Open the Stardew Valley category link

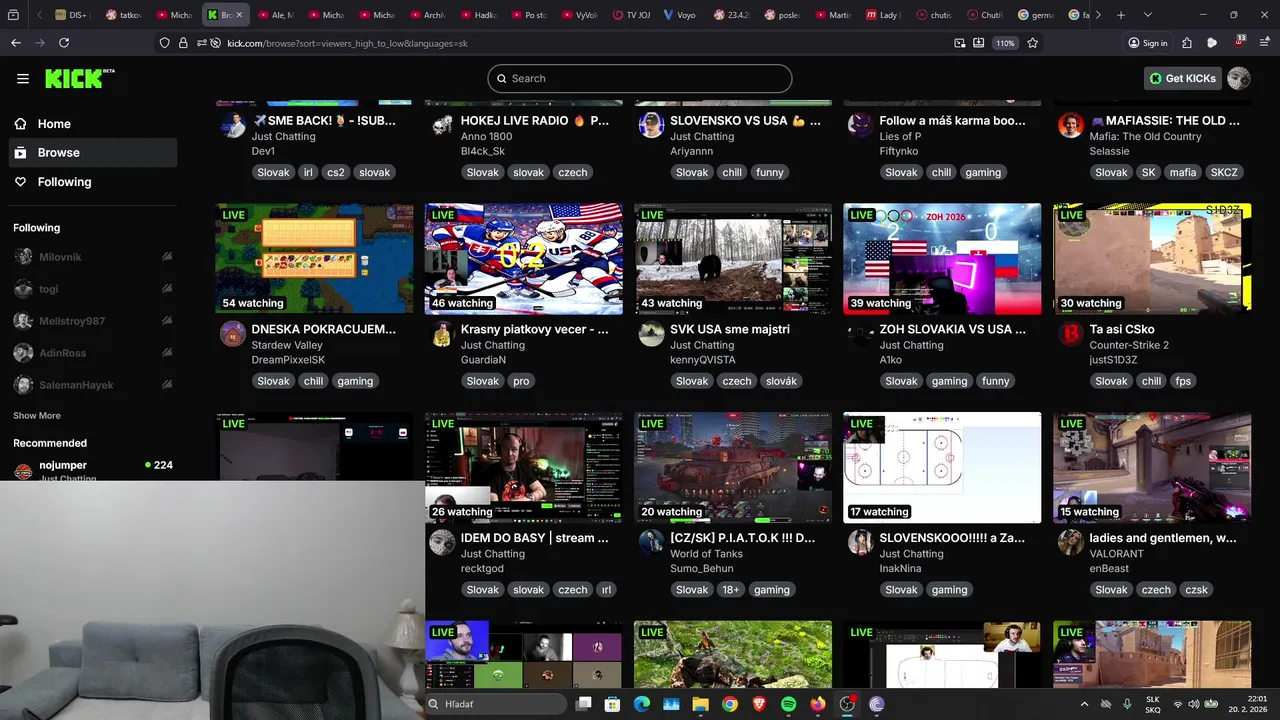click(287, 345)
